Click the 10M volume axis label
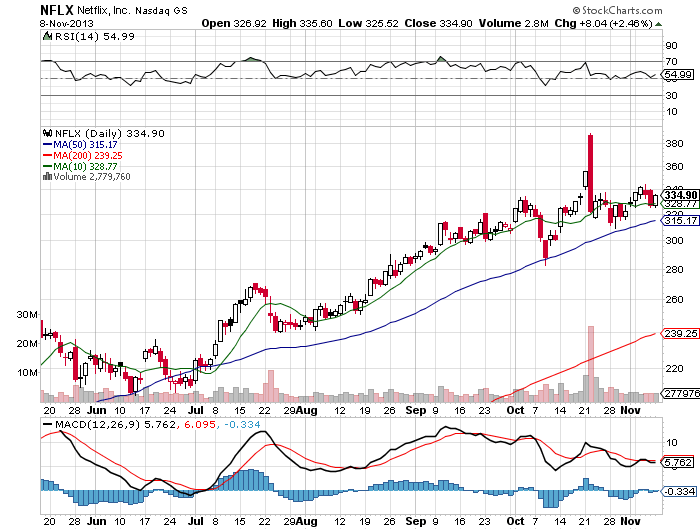Screen dimensions: 700x530 [27, 373]
